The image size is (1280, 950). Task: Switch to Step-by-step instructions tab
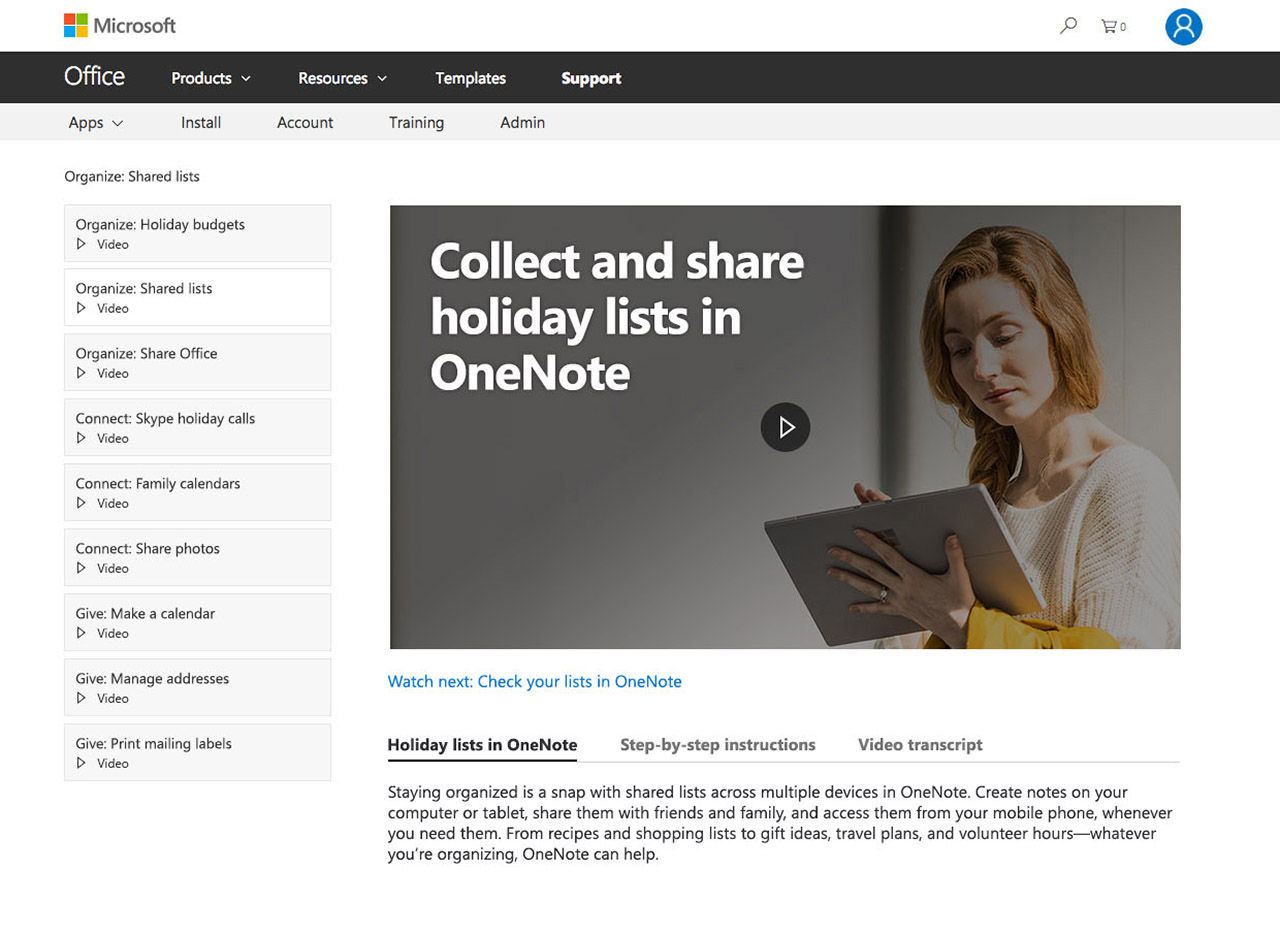tap(717, 745)
